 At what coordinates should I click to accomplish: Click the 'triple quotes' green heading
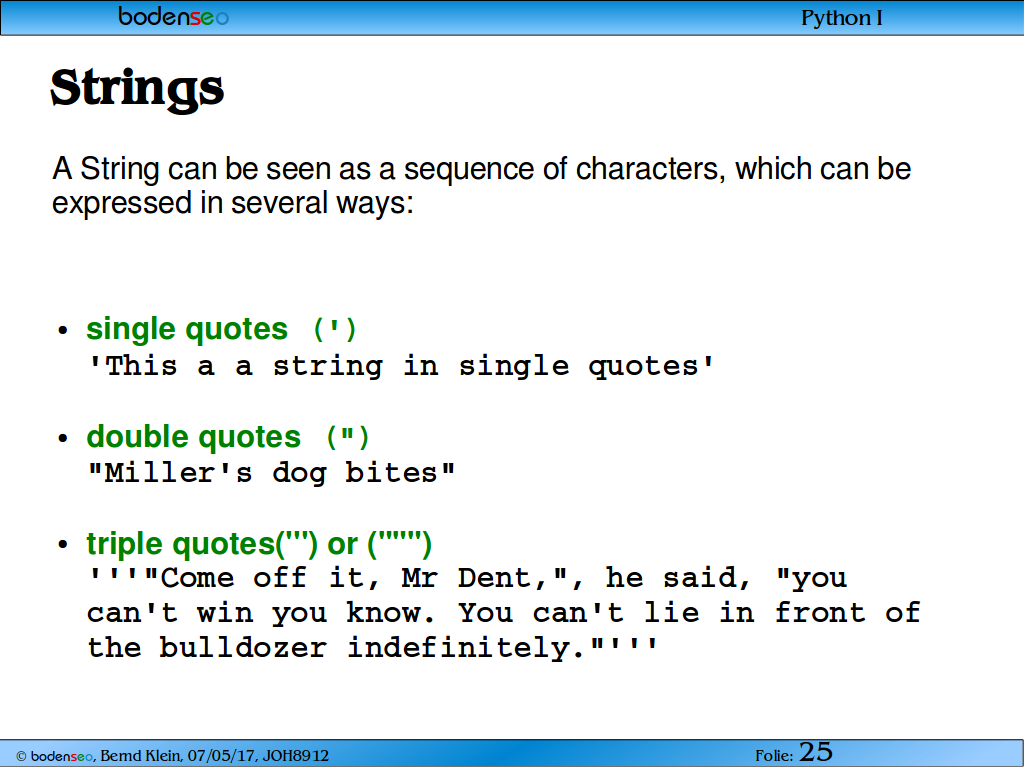[x=259, y=544]
